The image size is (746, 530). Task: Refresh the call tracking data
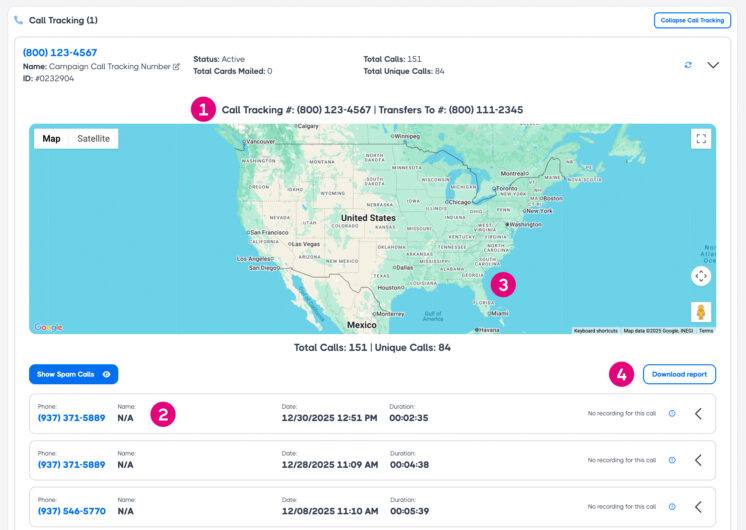click(688, 65)
